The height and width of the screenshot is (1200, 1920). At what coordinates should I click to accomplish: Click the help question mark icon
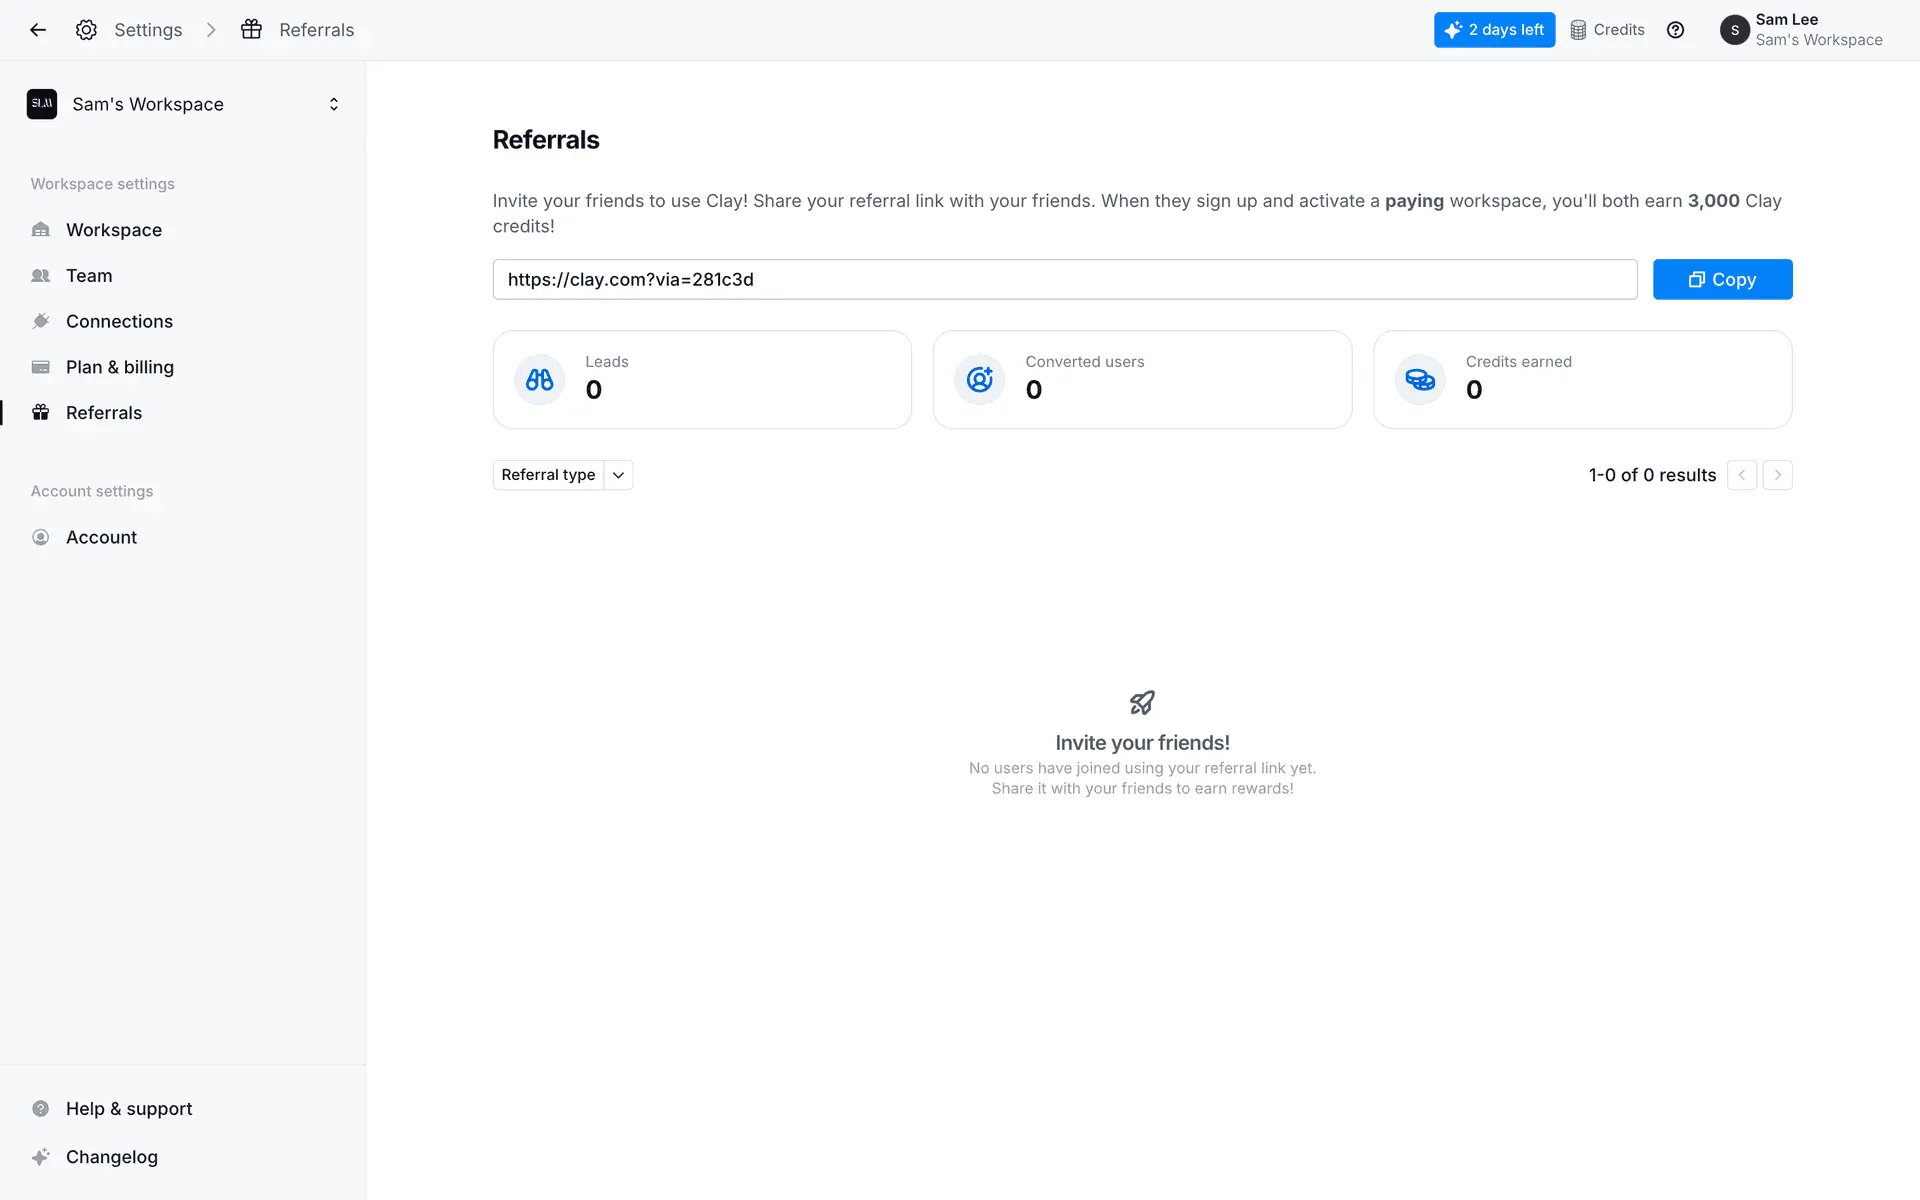1675,30
